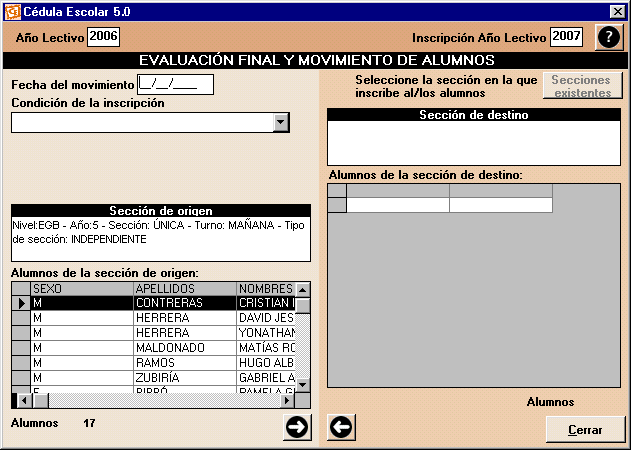Select the HUGO ALB name cell

click(266, 363)
